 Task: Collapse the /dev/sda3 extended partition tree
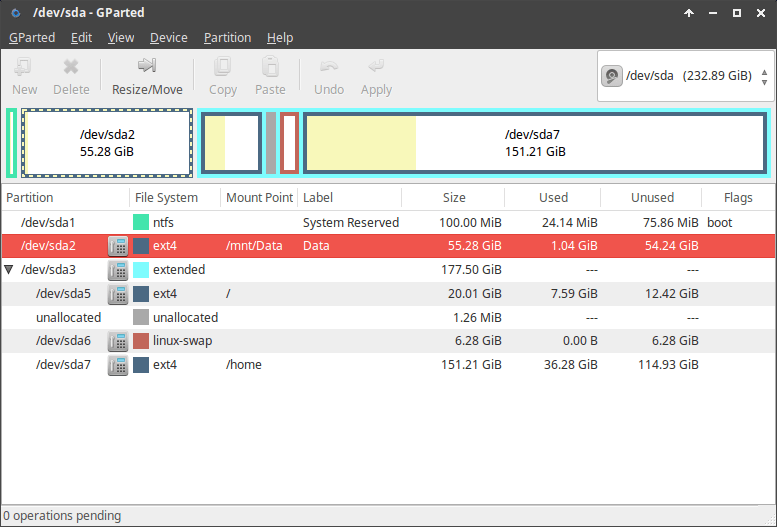click(x=9, y=270)
